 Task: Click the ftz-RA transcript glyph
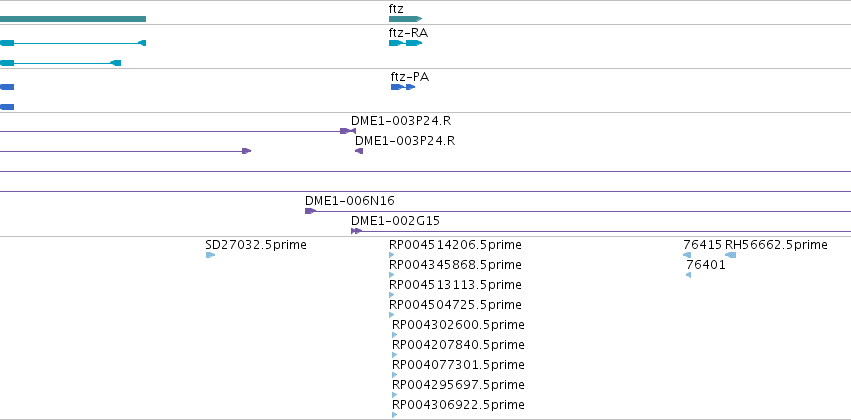(405, 43)
